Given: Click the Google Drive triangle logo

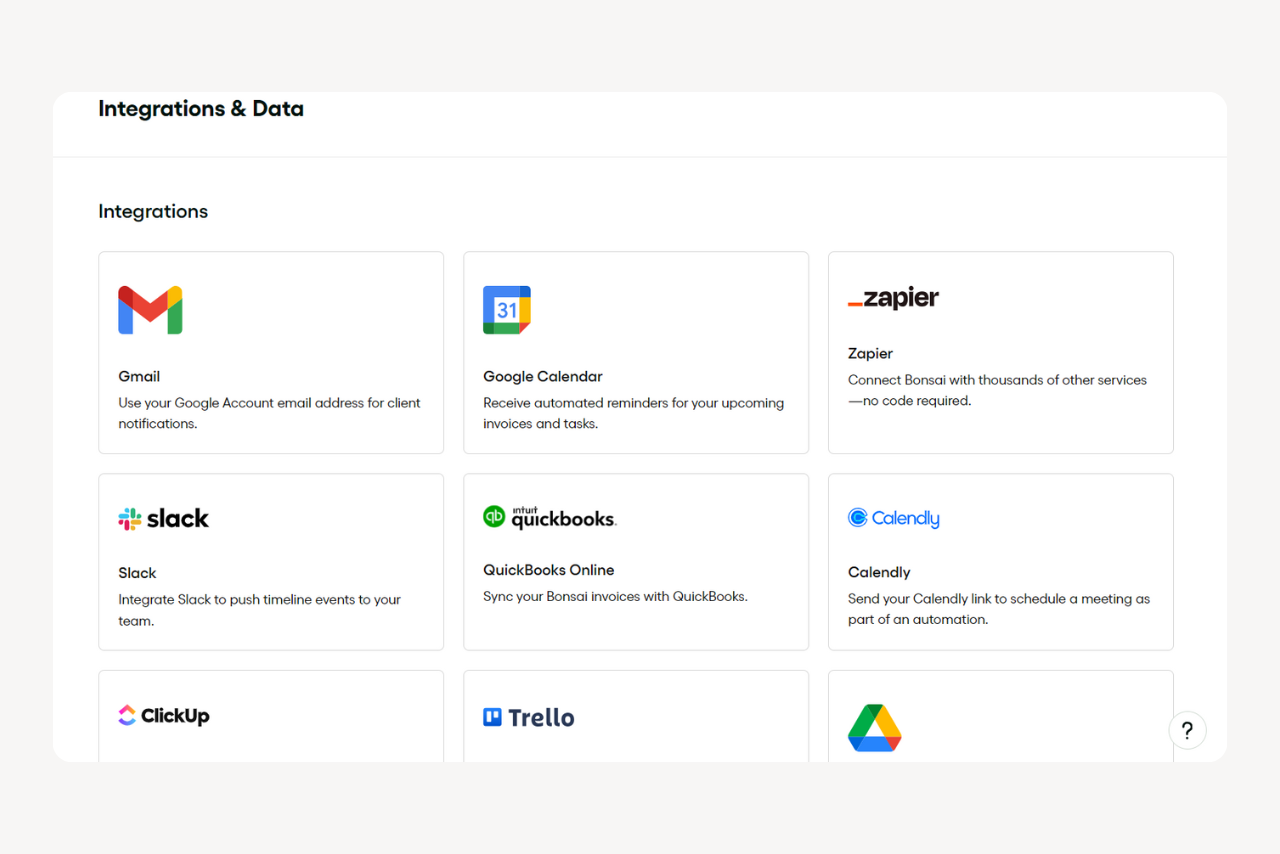Looking at the screenshot, I should point(875,728).
